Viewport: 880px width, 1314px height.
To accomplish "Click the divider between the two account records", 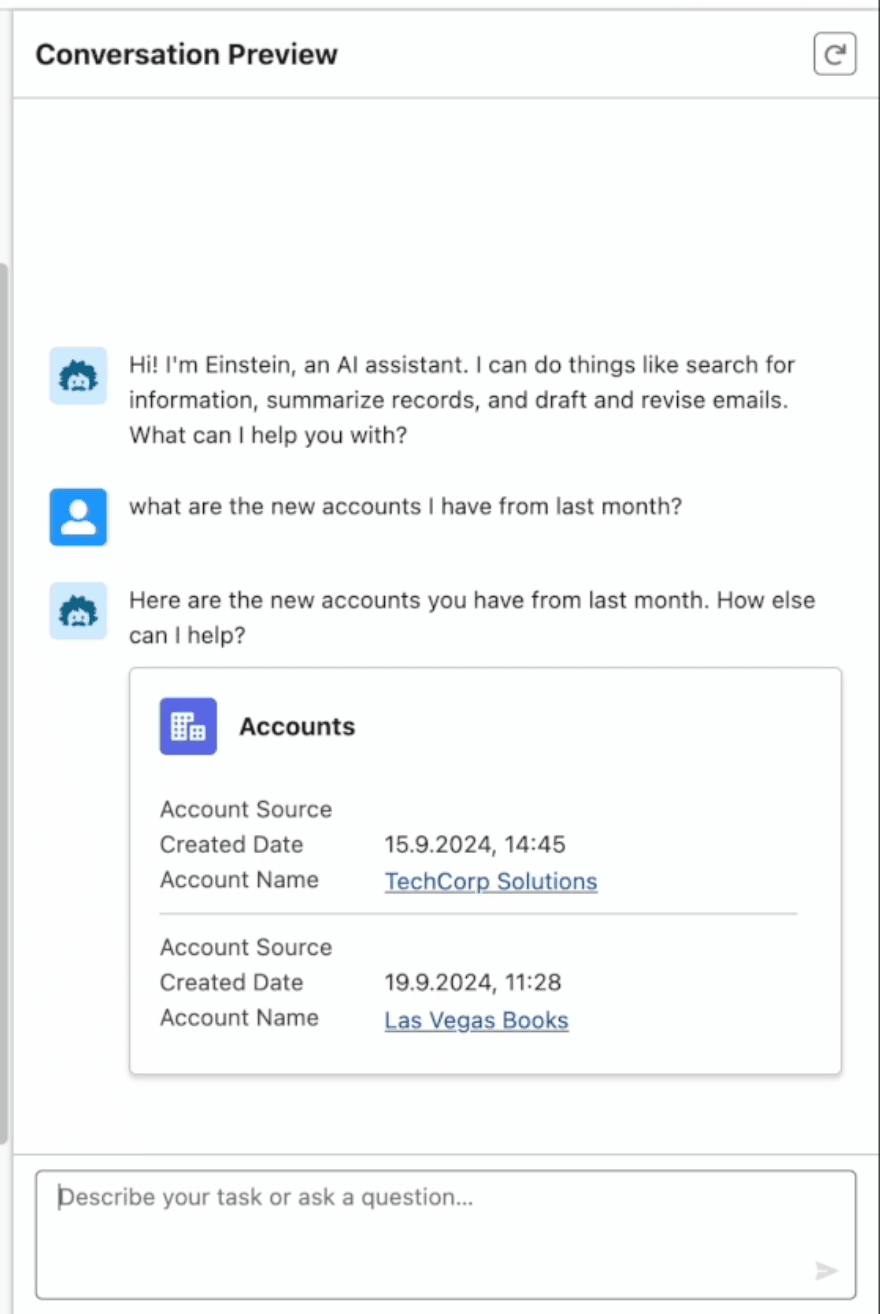I will pyautogui.click(x=478, y=914).
